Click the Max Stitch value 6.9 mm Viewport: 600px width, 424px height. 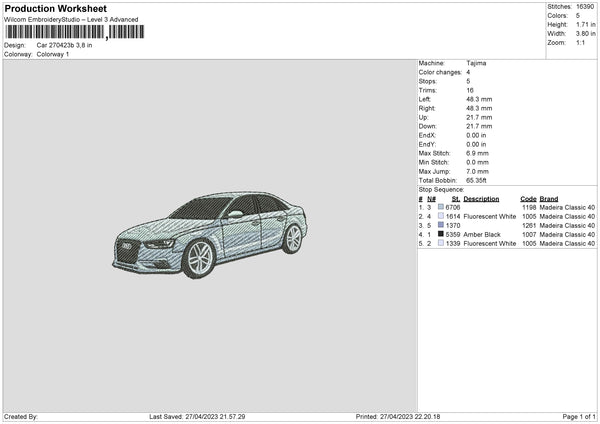click(478, 153)
